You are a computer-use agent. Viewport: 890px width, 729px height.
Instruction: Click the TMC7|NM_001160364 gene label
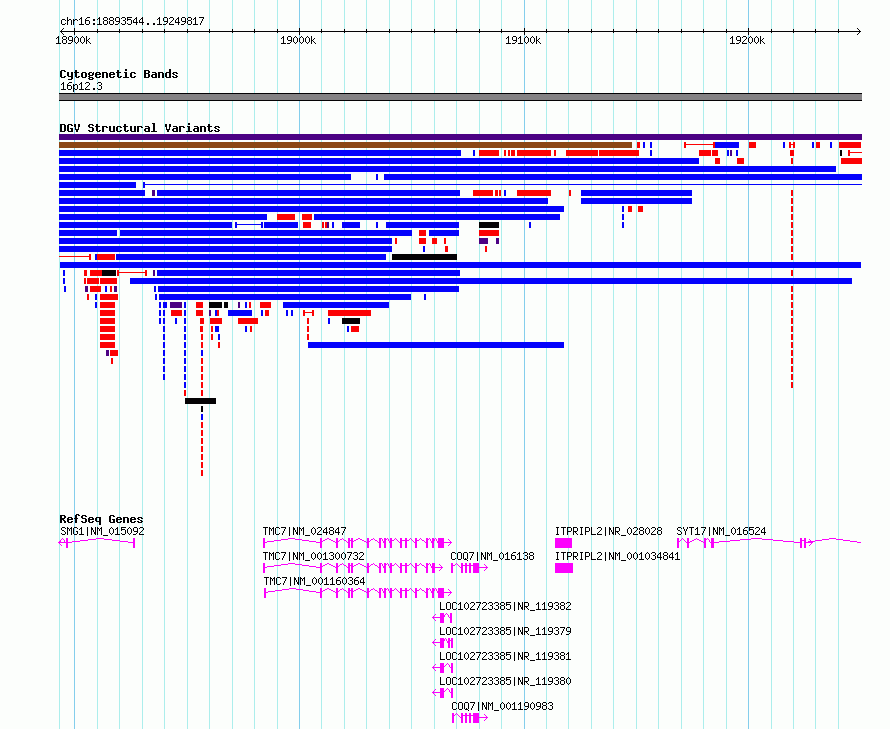coord(314,581)
